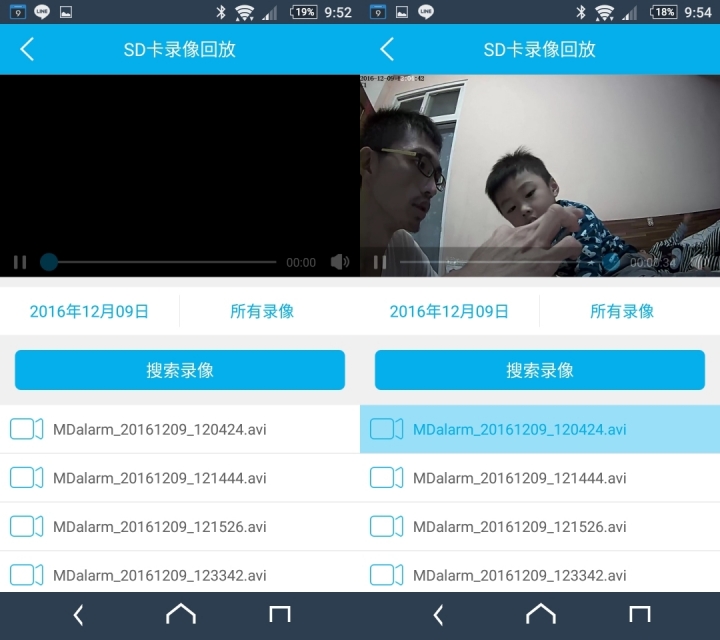Click camera icon beside left 121526.avi entry
This screenshot has height=640, width=720.
27,527
